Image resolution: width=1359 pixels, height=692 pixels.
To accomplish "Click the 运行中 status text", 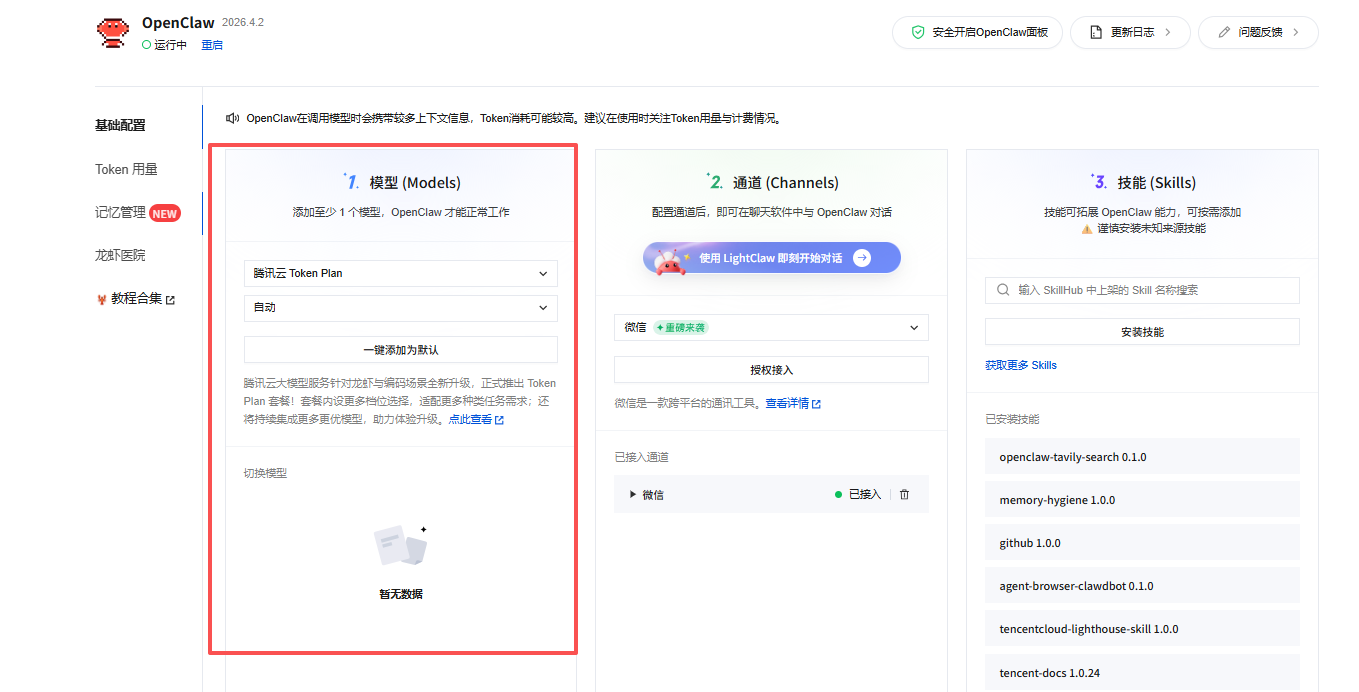I will (170, 45).
